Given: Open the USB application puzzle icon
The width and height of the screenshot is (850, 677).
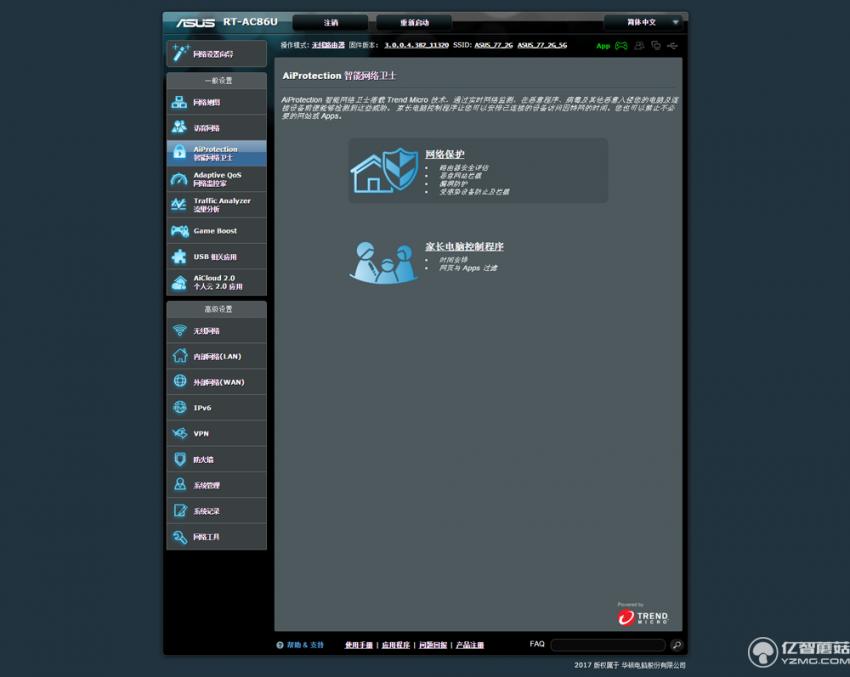Looking at the screenshot, I should point(179,256).
